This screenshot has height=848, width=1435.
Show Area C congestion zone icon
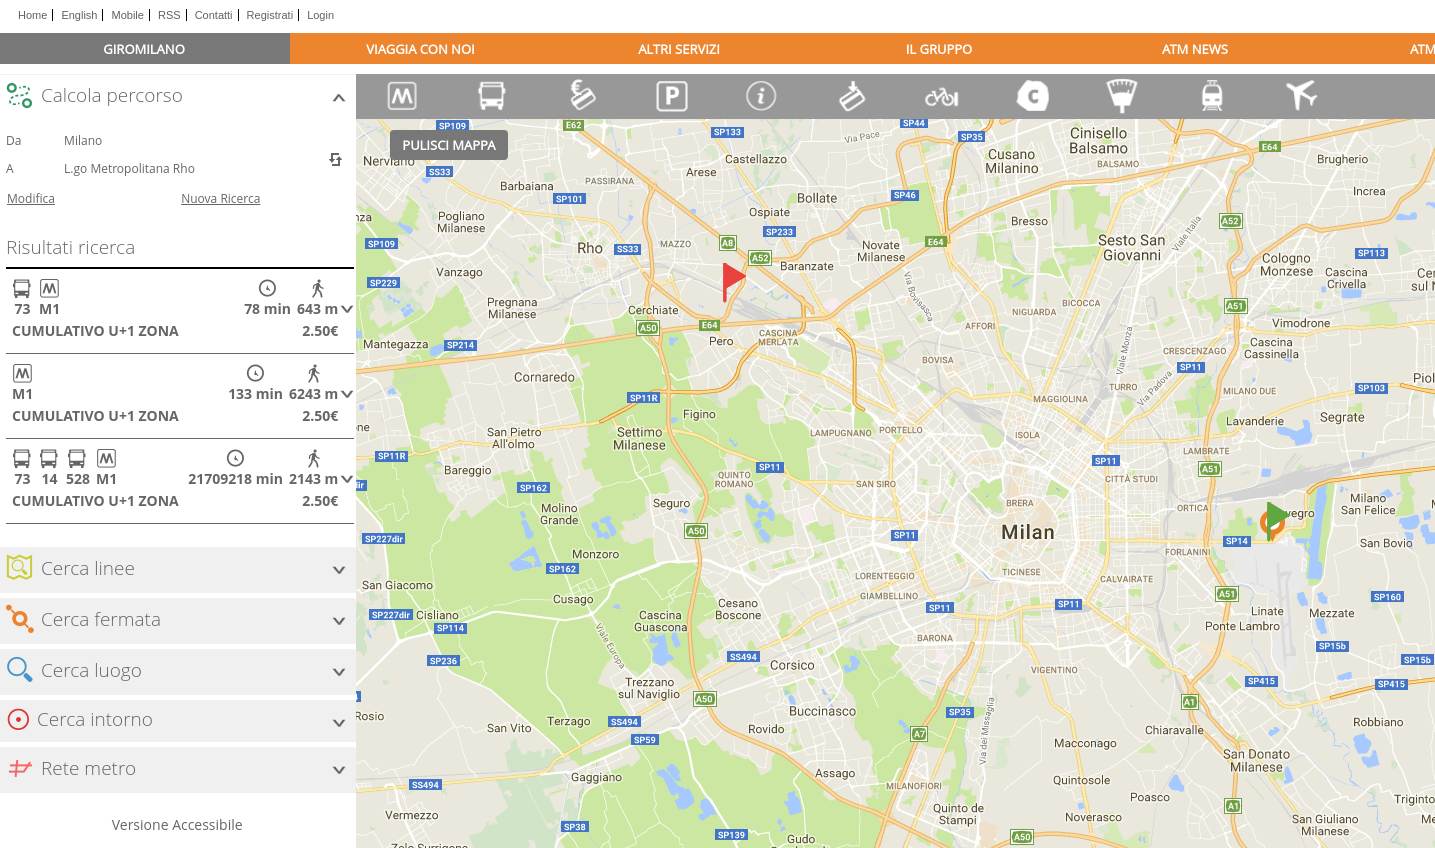pos(1032,95)
